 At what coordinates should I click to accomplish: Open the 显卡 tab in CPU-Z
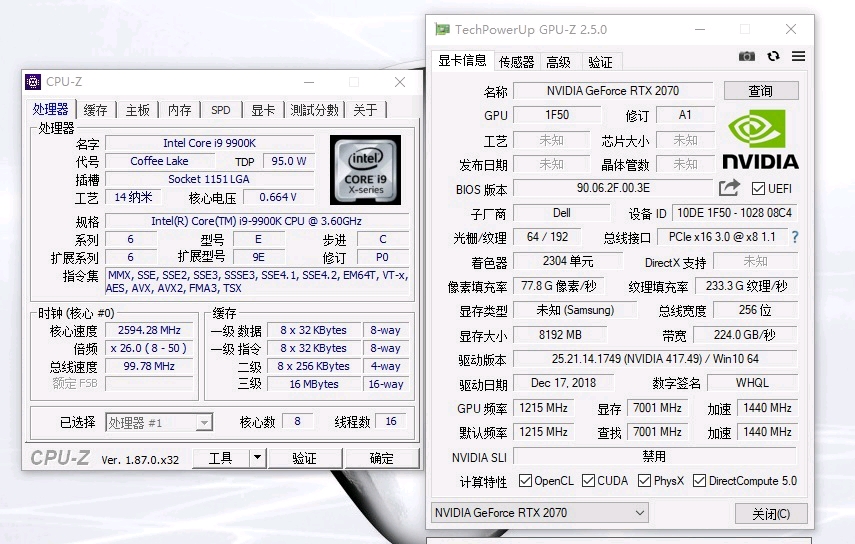[x=263, y=110]
